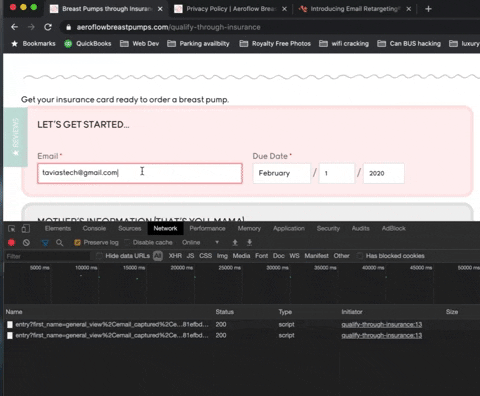This screenshot has width=480, height=396.
Task: Open initiator link of second request row
Action: click(x=382, y=335)
